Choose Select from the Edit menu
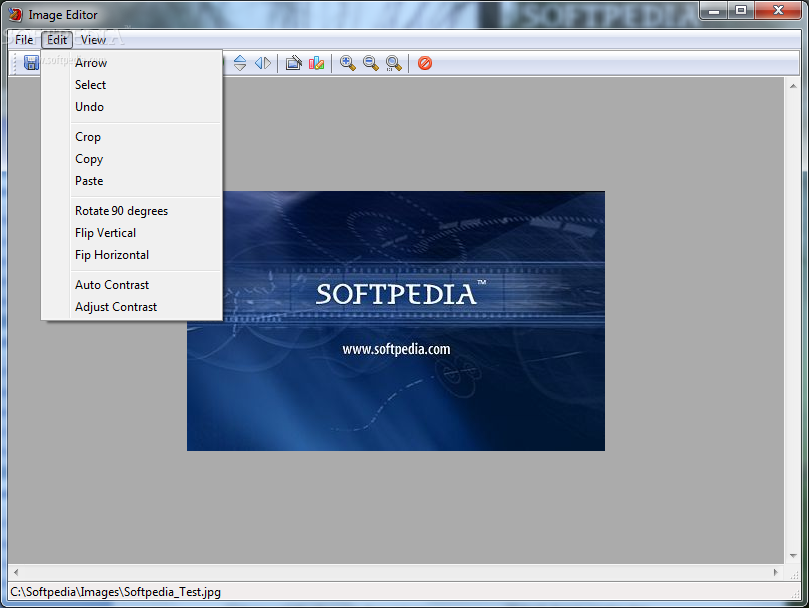Image resolution: width=809 pixels, height=608 pixels. [132, 85]
